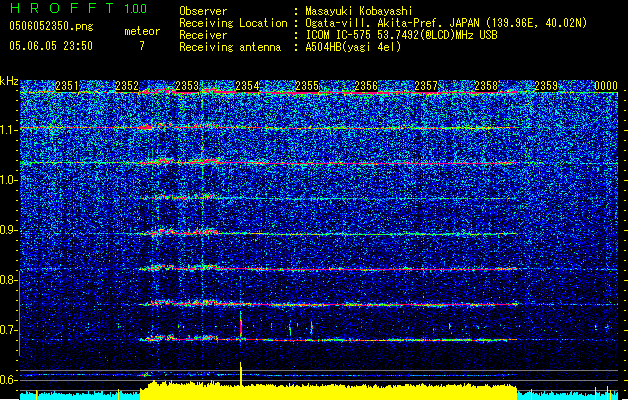
Task: Click the 2354 time marker
Action: [x=247, y=86]
